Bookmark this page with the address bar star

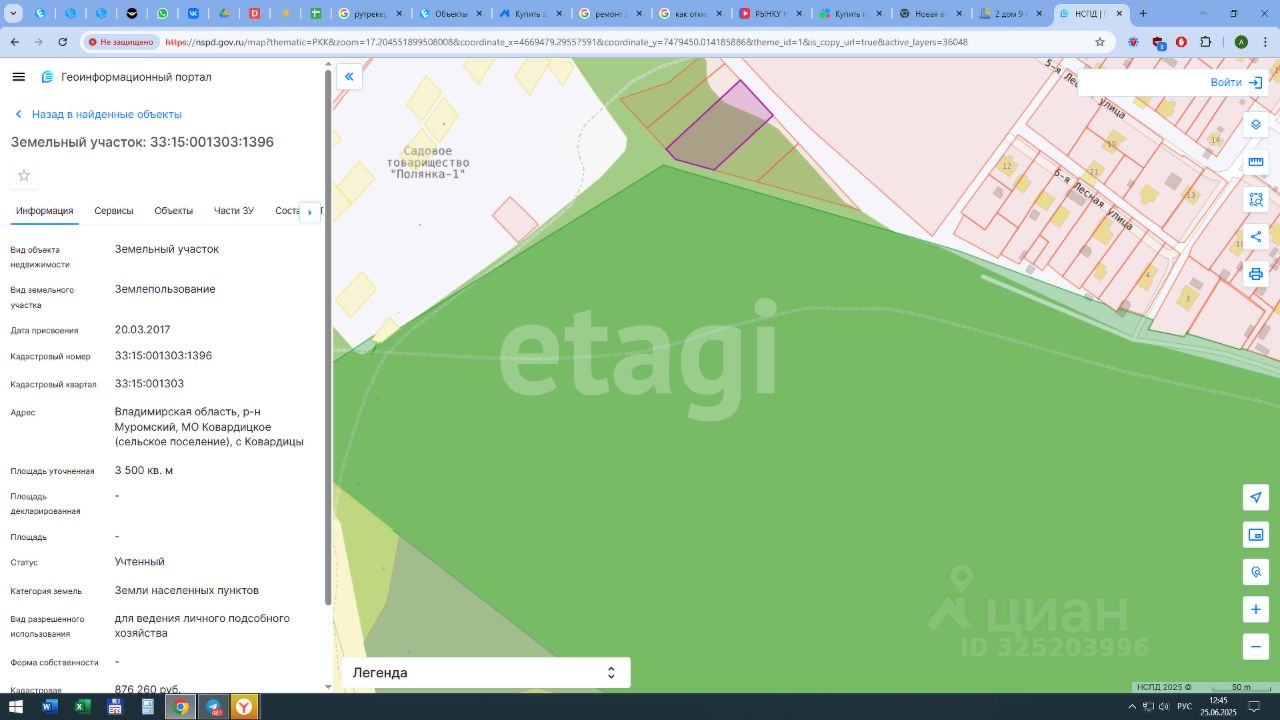1100,42
